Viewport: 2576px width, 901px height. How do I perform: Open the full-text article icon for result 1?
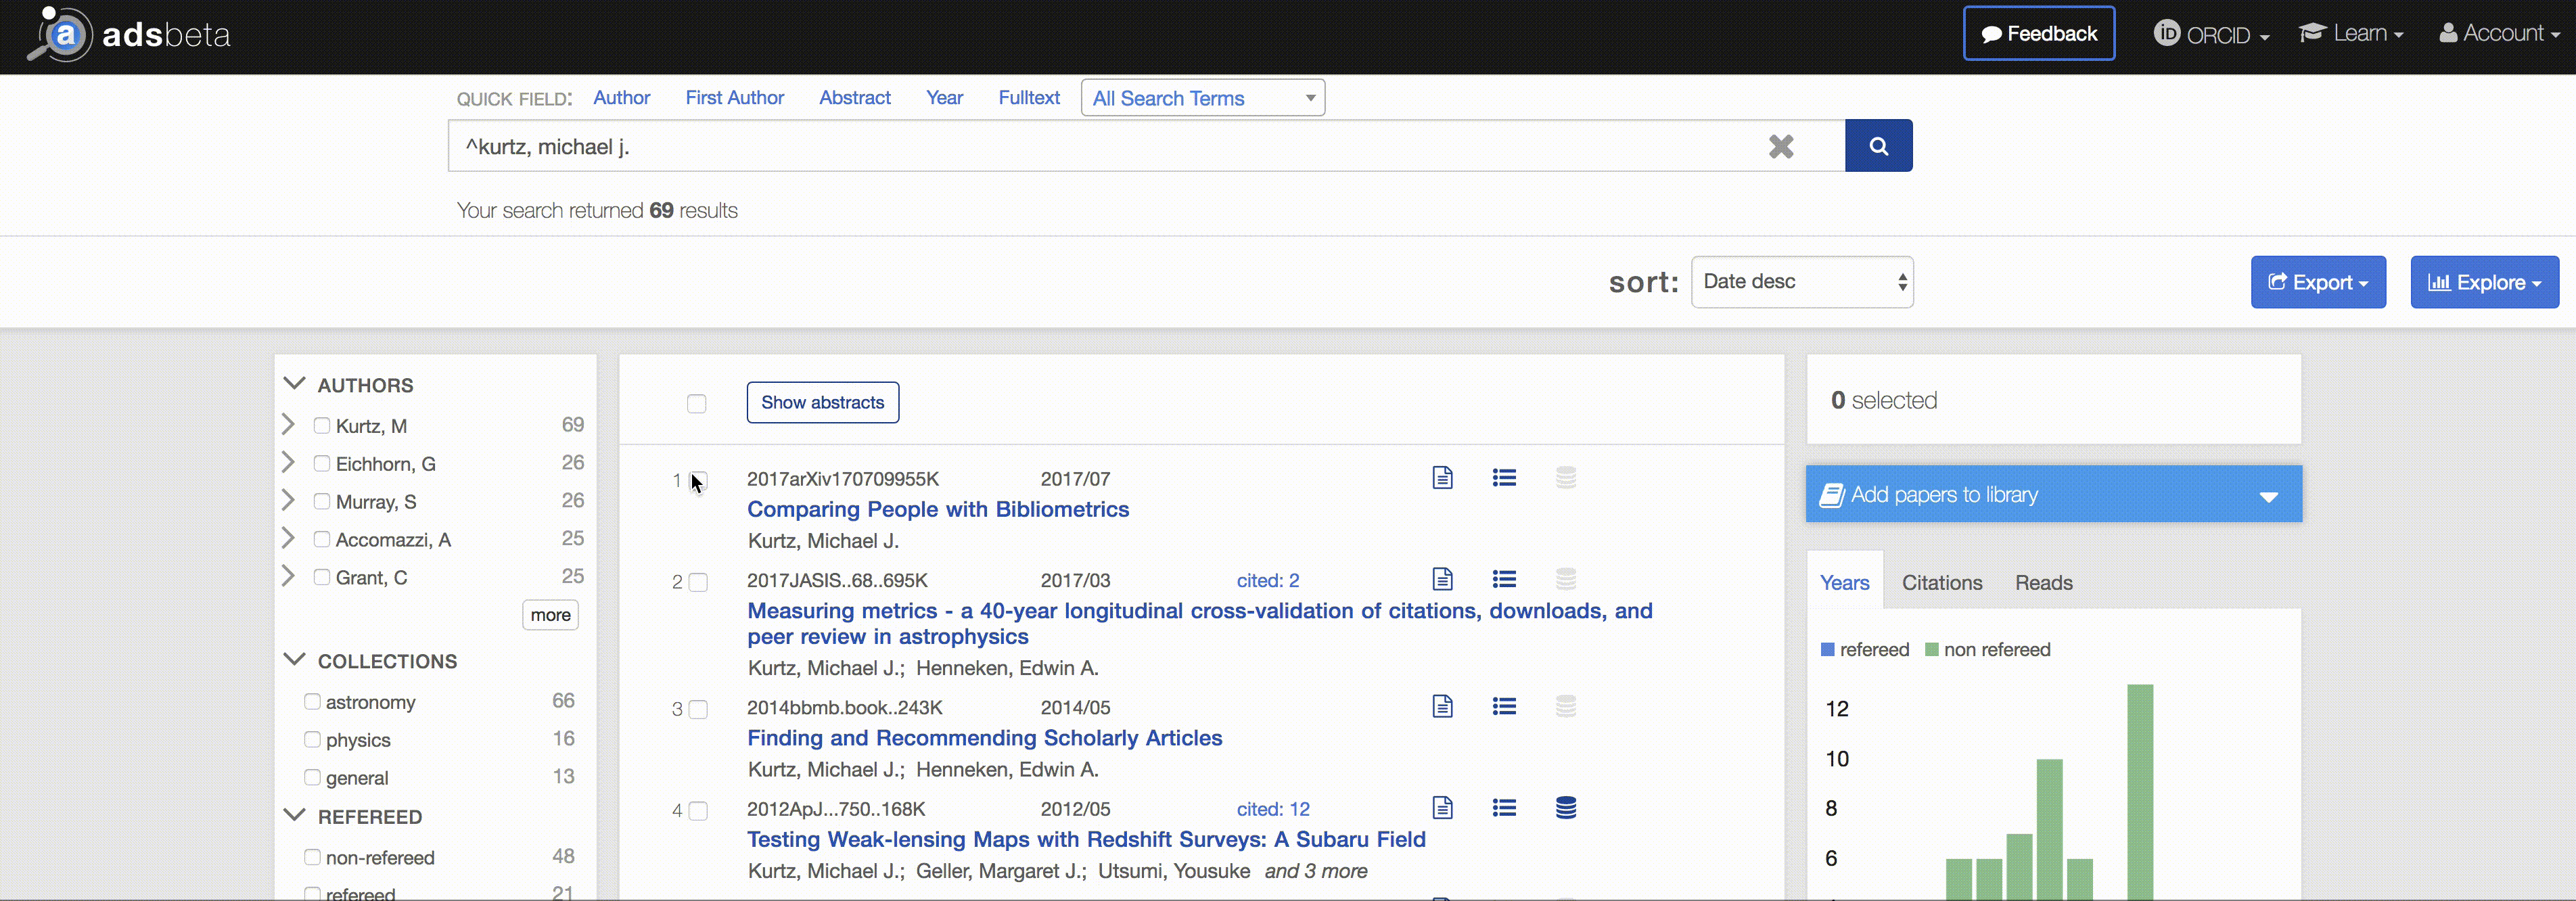point(1443,478)
